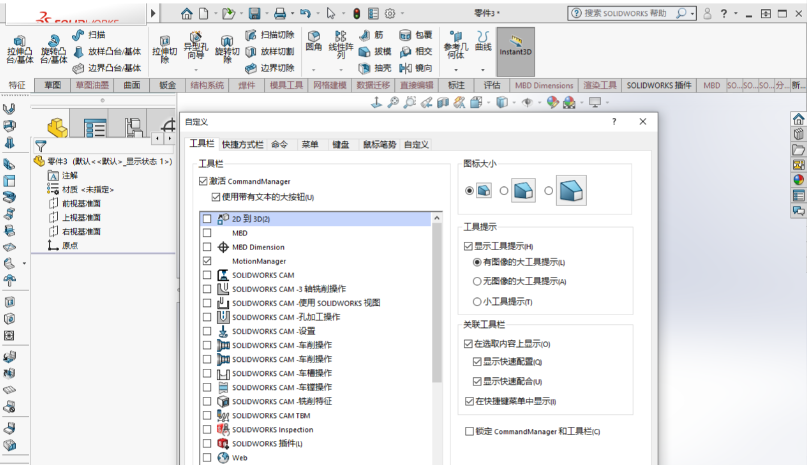The image size is (807, 465).
Task: Select the 放样切割 lofted cut tool
Action: (270, 51)
